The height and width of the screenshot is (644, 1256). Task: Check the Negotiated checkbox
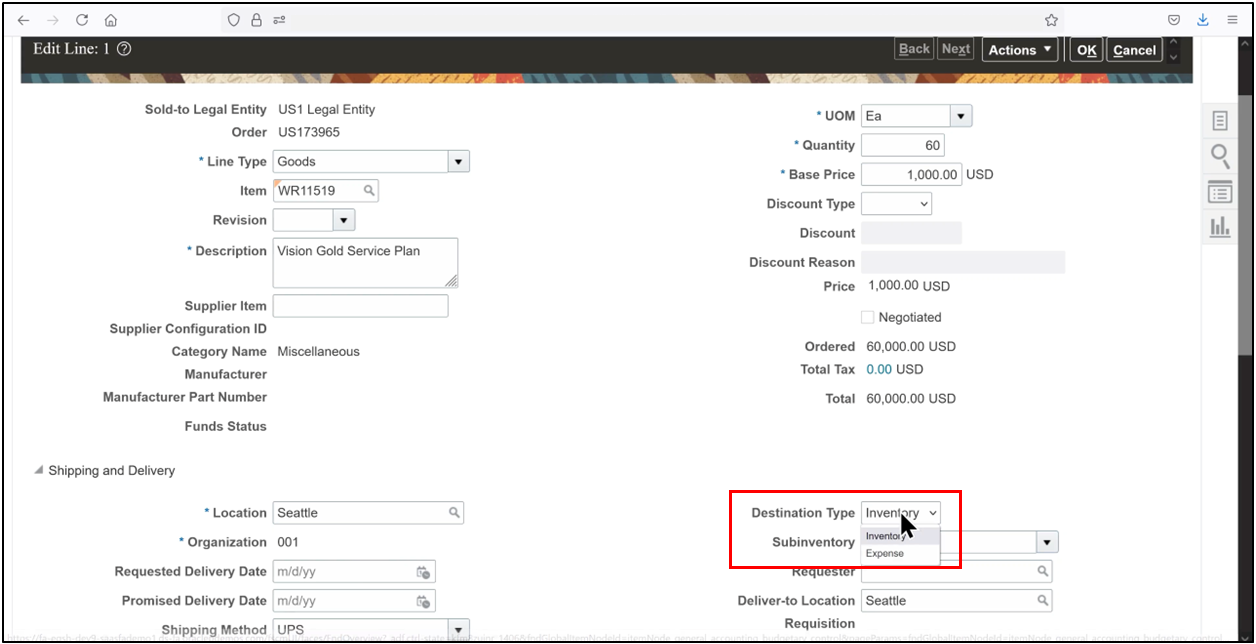click(867, 317)
